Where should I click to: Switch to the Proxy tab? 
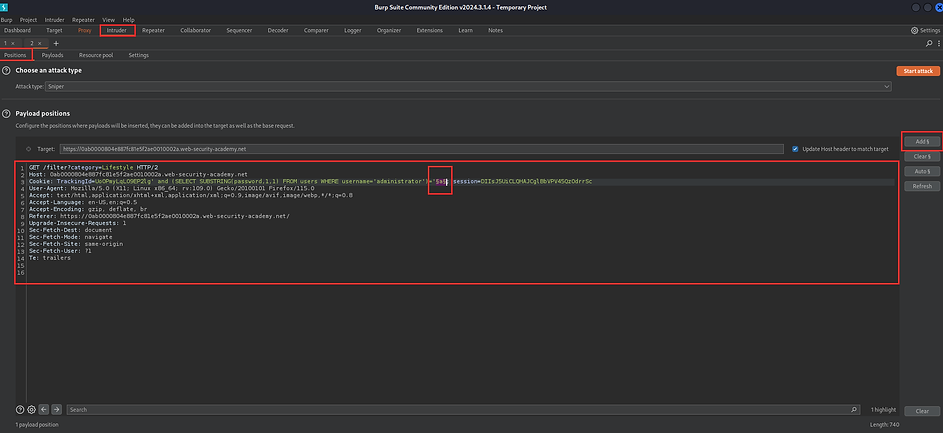[x=85, y=30]
